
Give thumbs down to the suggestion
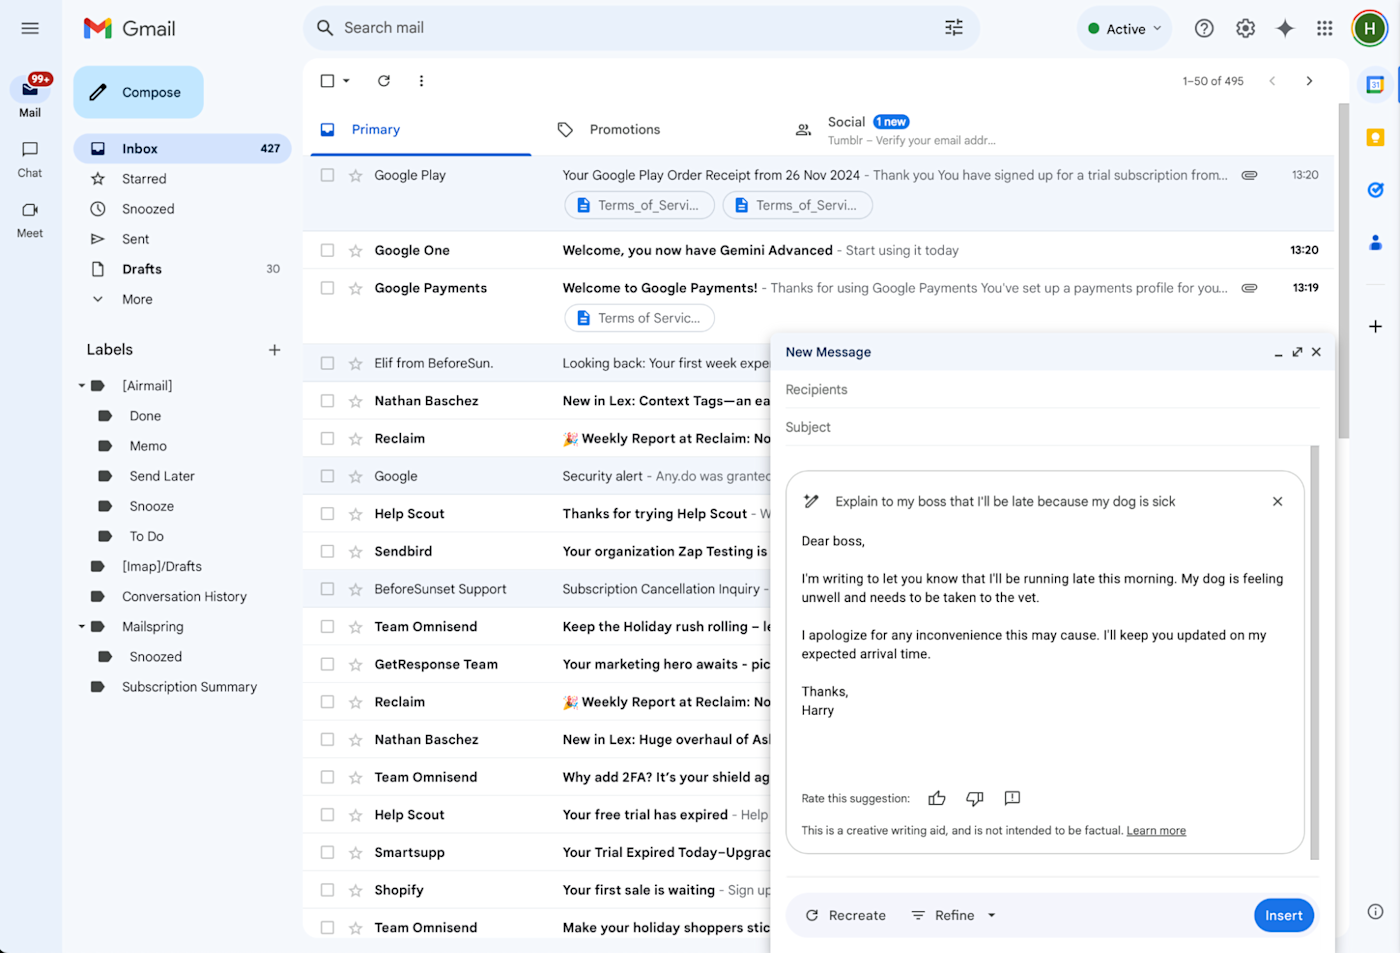pyautogui.click(x=975, y=798)
